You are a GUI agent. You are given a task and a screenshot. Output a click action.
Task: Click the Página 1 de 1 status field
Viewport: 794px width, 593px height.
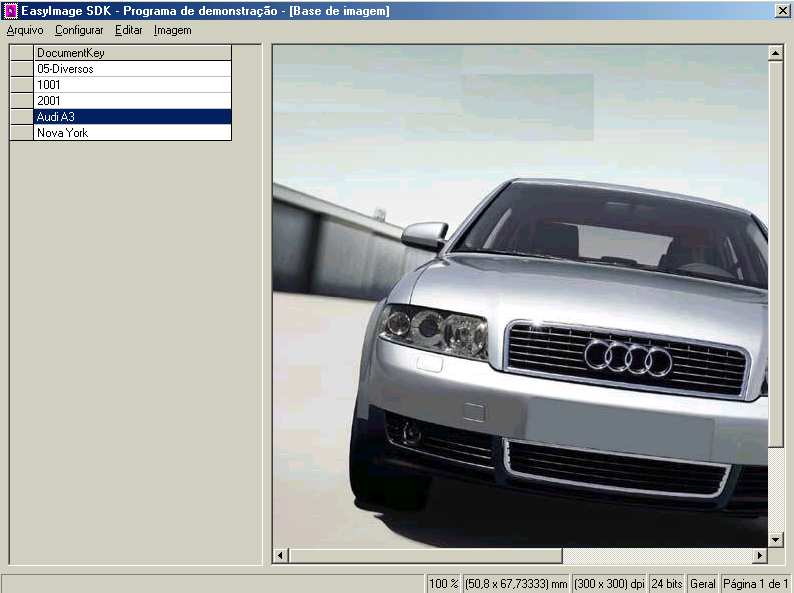756,584
